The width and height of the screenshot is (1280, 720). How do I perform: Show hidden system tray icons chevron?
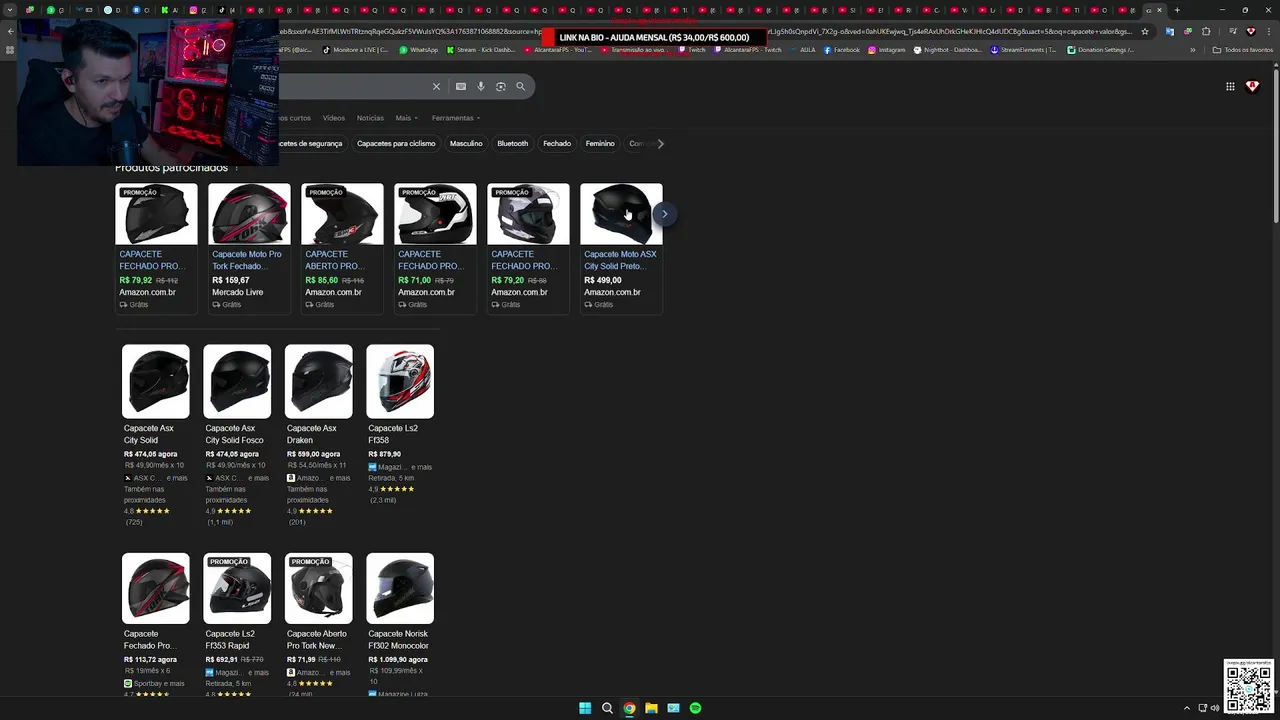[x=1187, y=708]
